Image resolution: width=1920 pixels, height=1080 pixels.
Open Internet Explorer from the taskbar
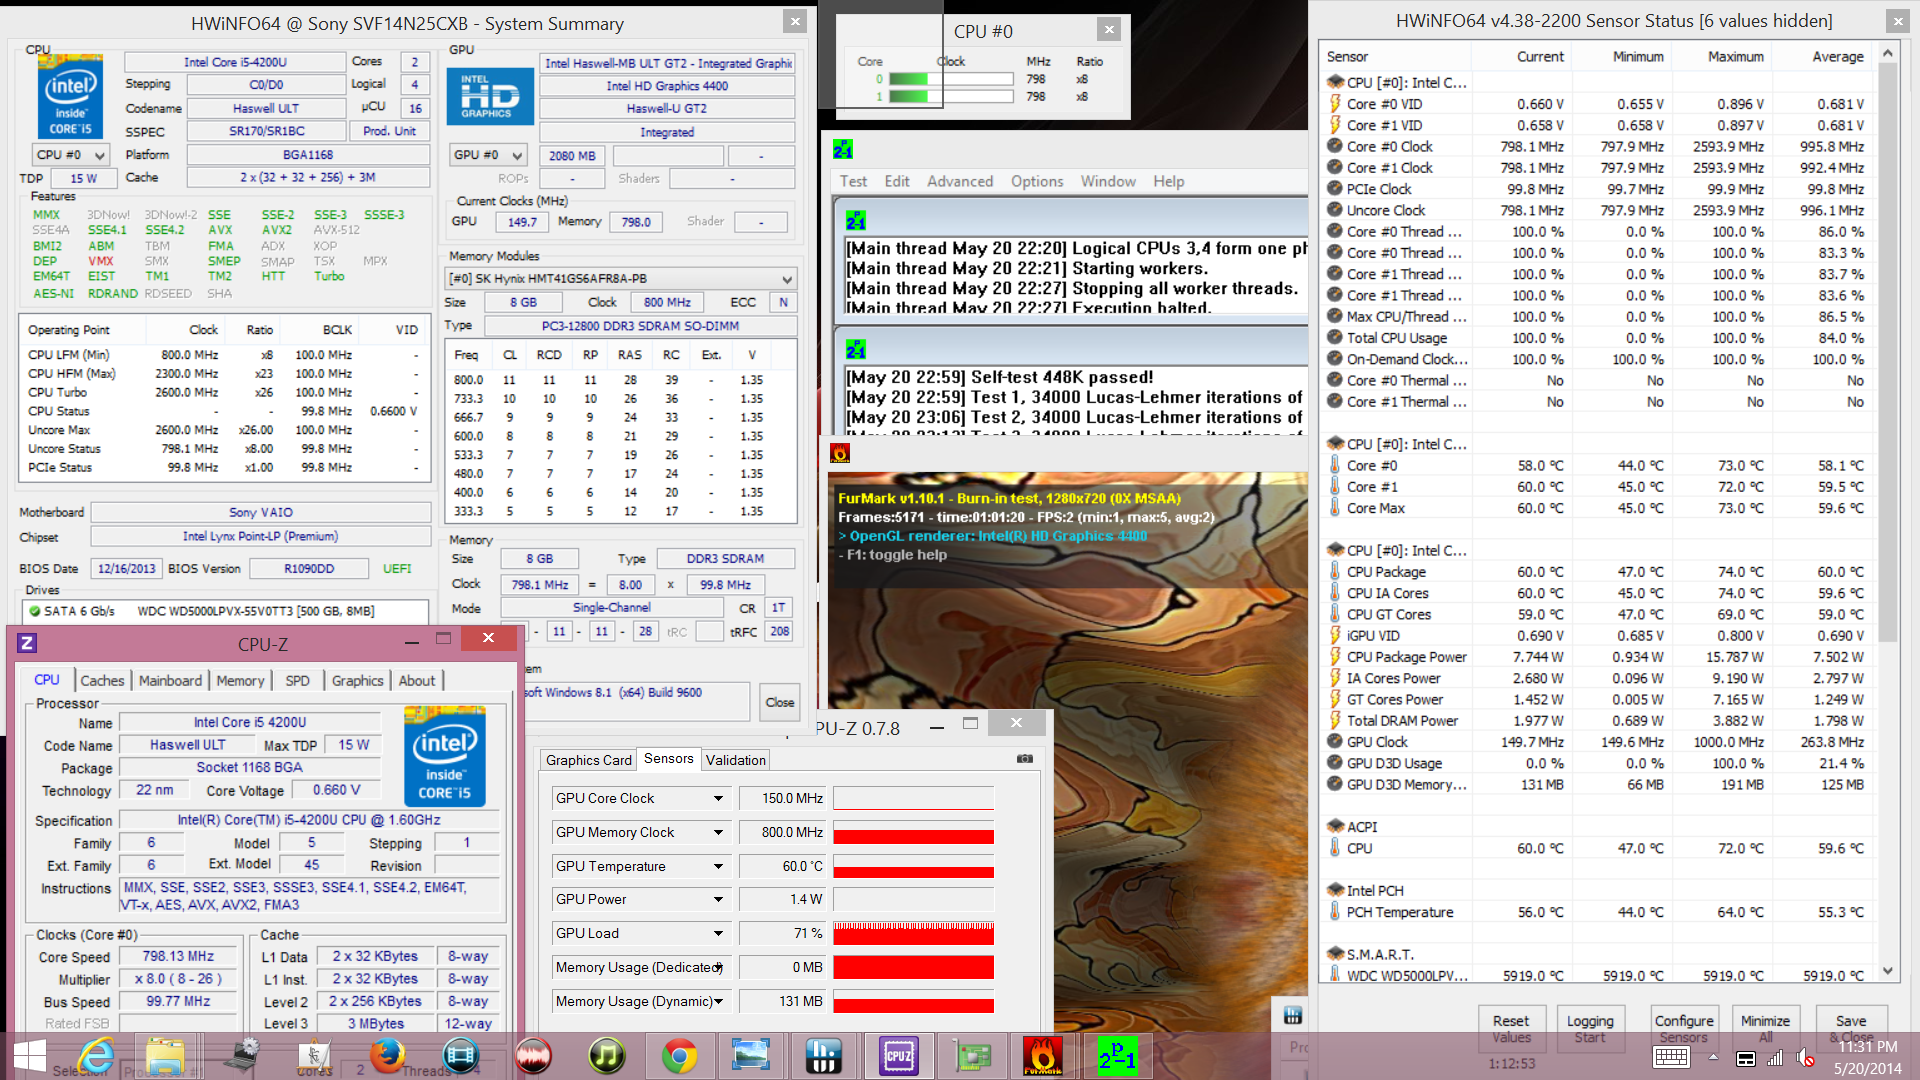(95, 1056)
